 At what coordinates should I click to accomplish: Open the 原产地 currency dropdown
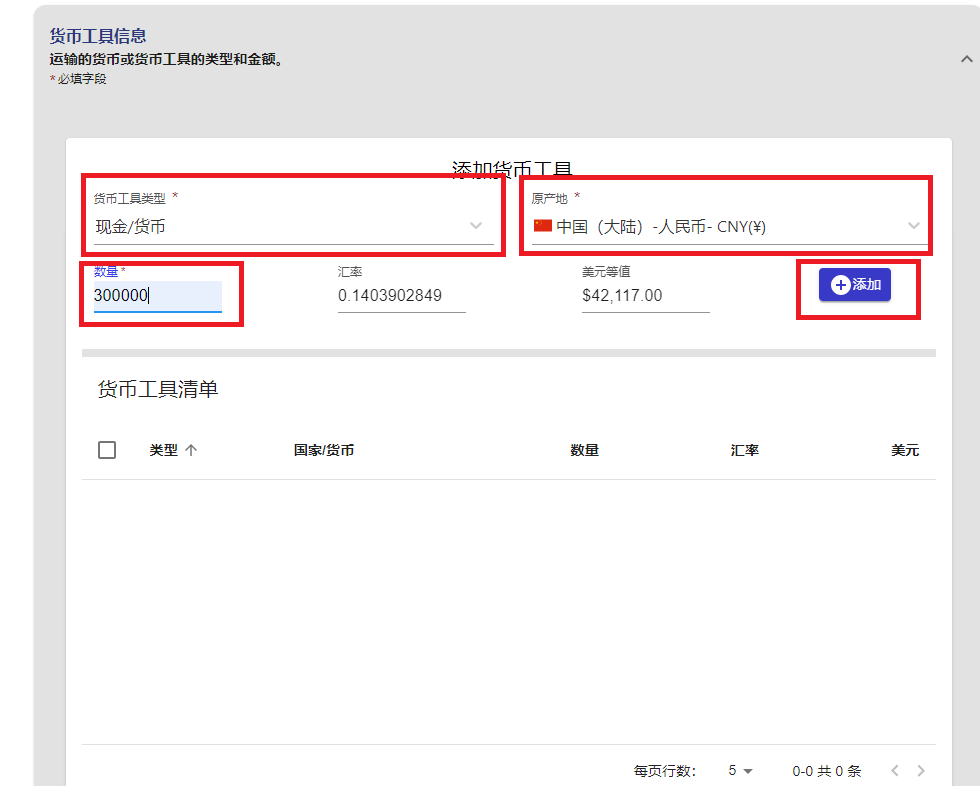click(729, 226)
